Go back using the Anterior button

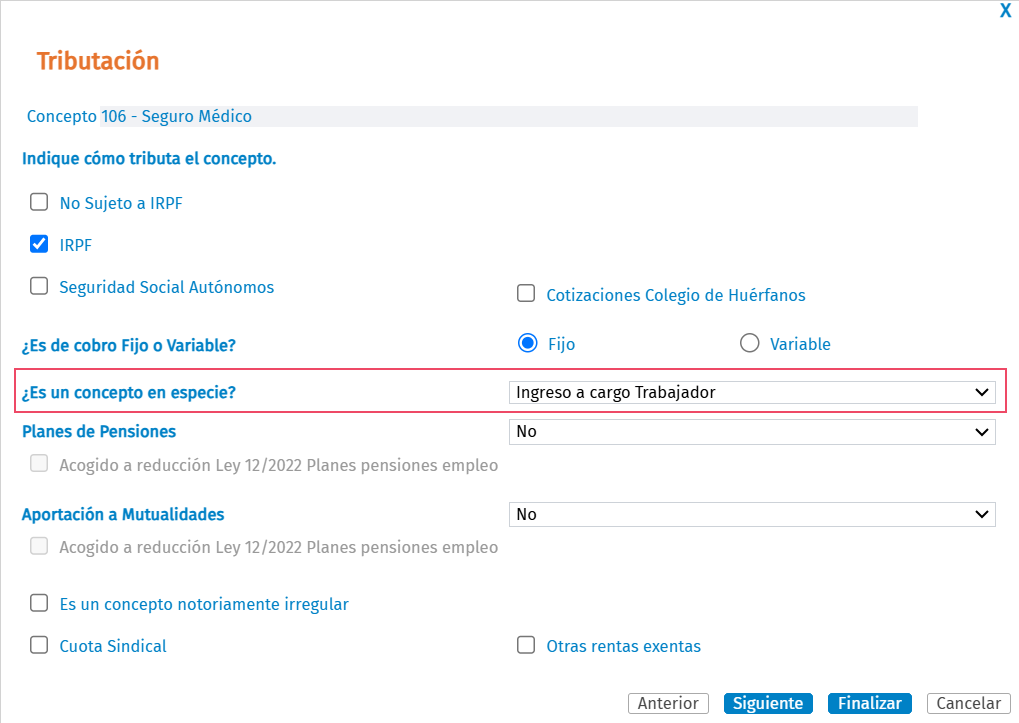668,703
